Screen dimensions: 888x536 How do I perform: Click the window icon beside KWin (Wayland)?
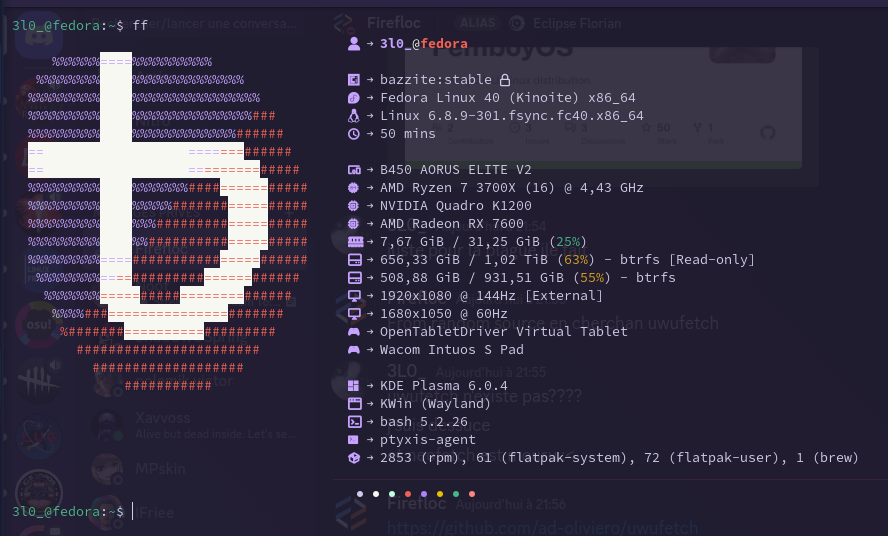pyautogui.click(x=355, y=404)
